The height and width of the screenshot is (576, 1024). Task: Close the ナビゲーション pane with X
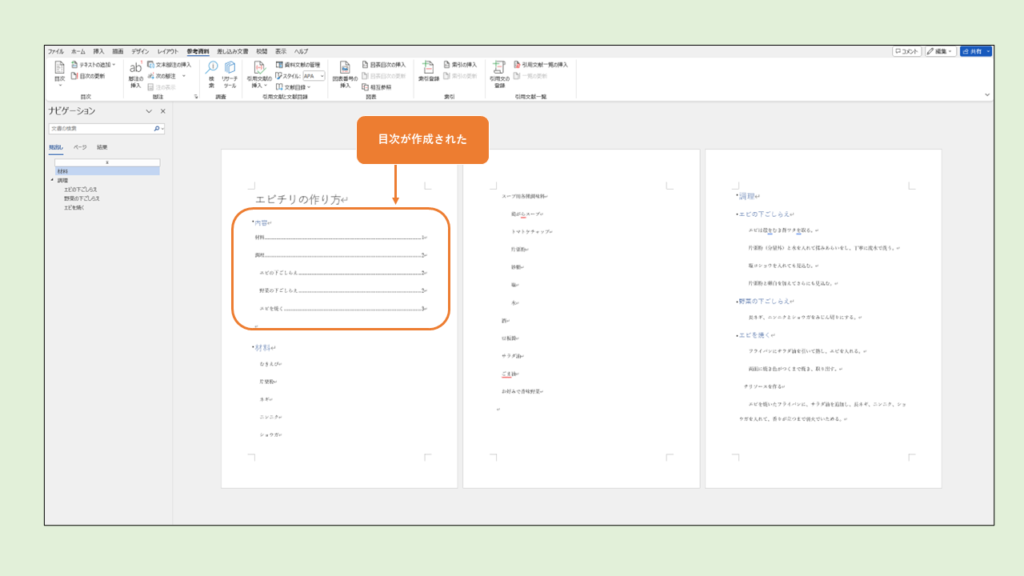[163, 111]
